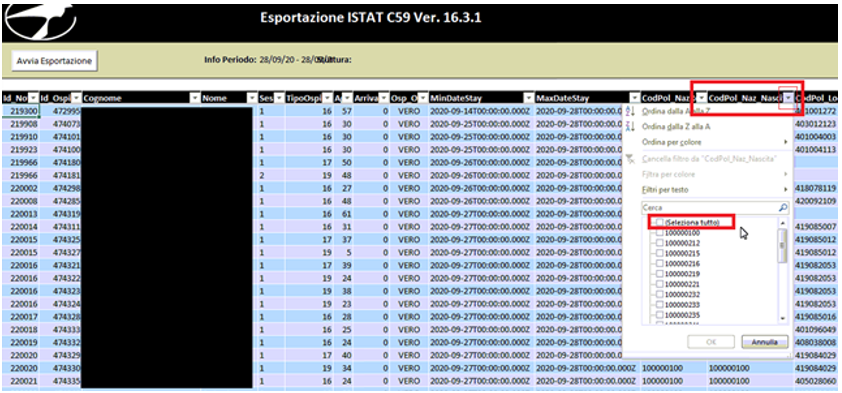Check the 100000219 filter value
The height and width of the screenshot is (393, 842).
(659, 274)
